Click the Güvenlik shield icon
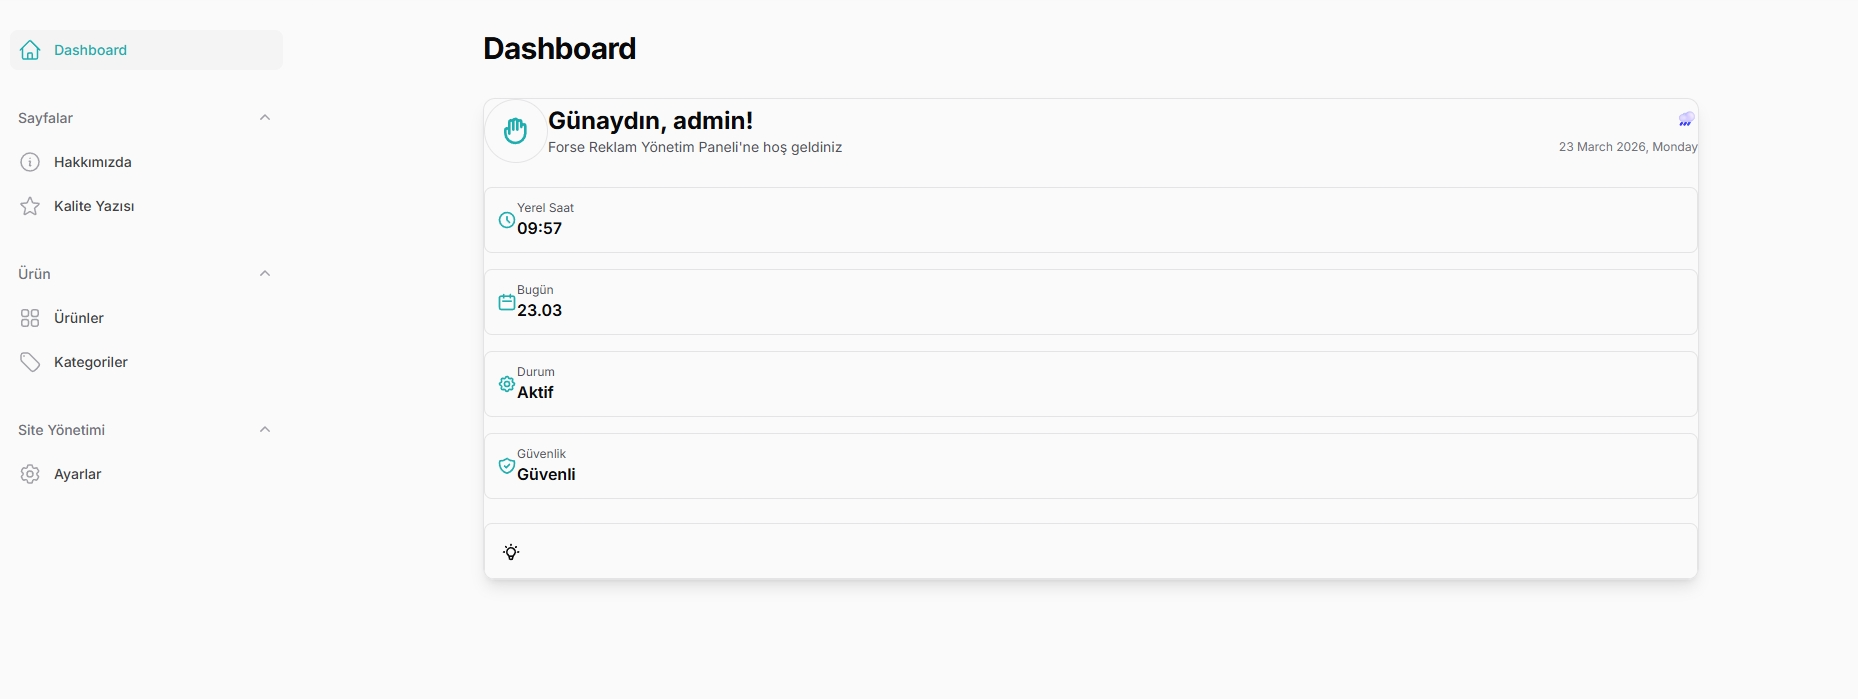This screenshot has width=1858, height=699. point(507,466)
